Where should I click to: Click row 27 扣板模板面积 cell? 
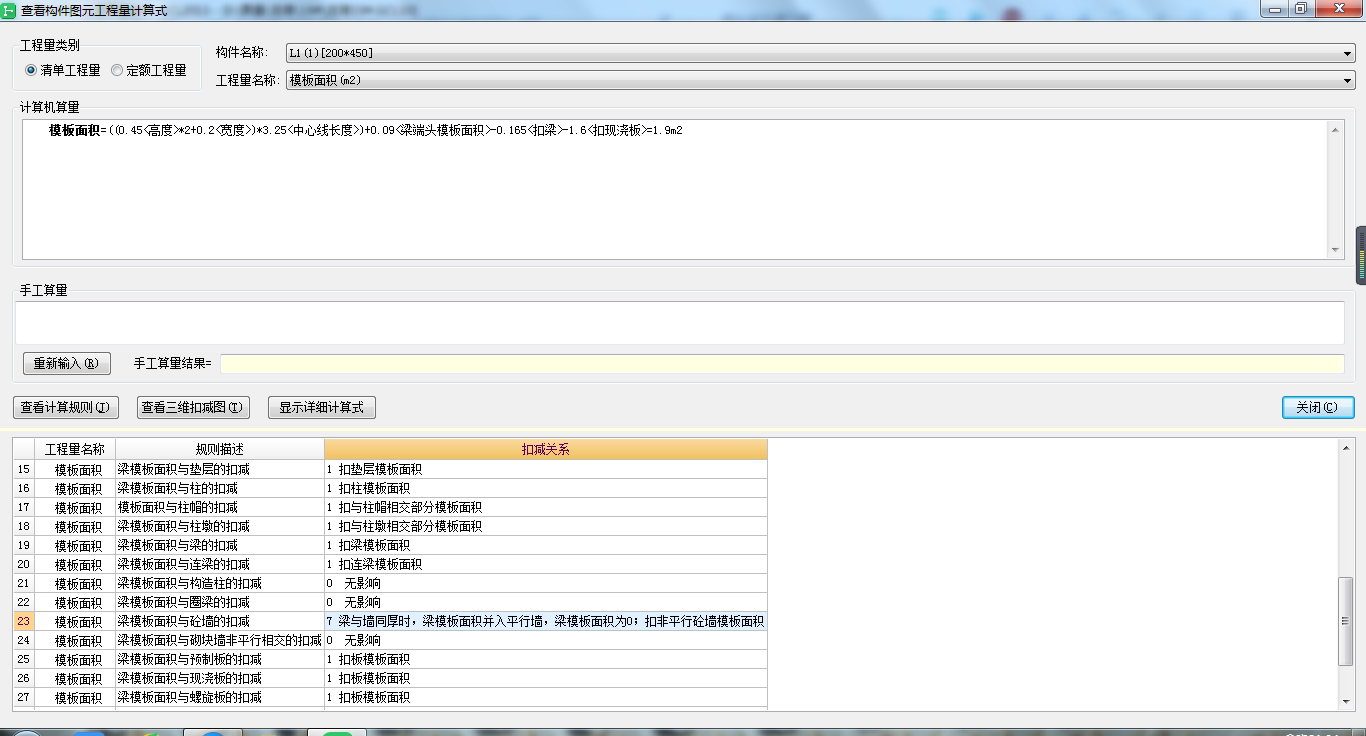(546, 697)
